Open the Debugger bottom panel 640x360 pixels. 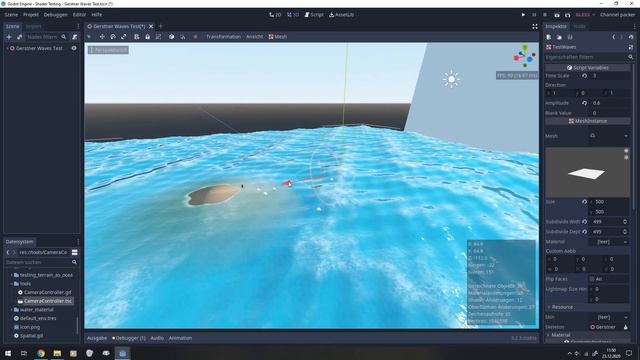pos(129,338)
